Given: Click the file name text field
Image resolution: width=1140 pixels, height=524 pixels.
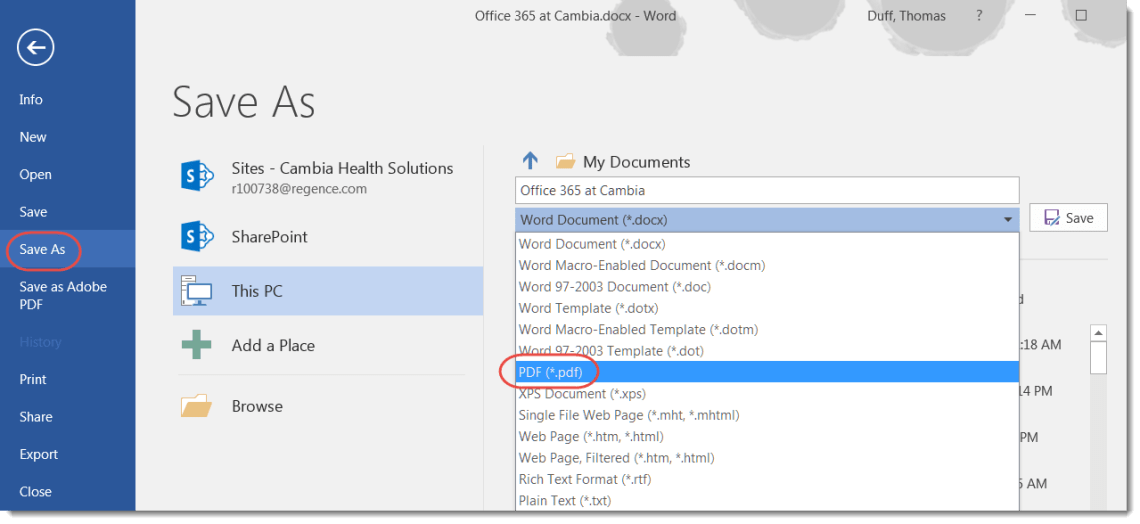Looking at the screenshot, I should coord(766,190).
